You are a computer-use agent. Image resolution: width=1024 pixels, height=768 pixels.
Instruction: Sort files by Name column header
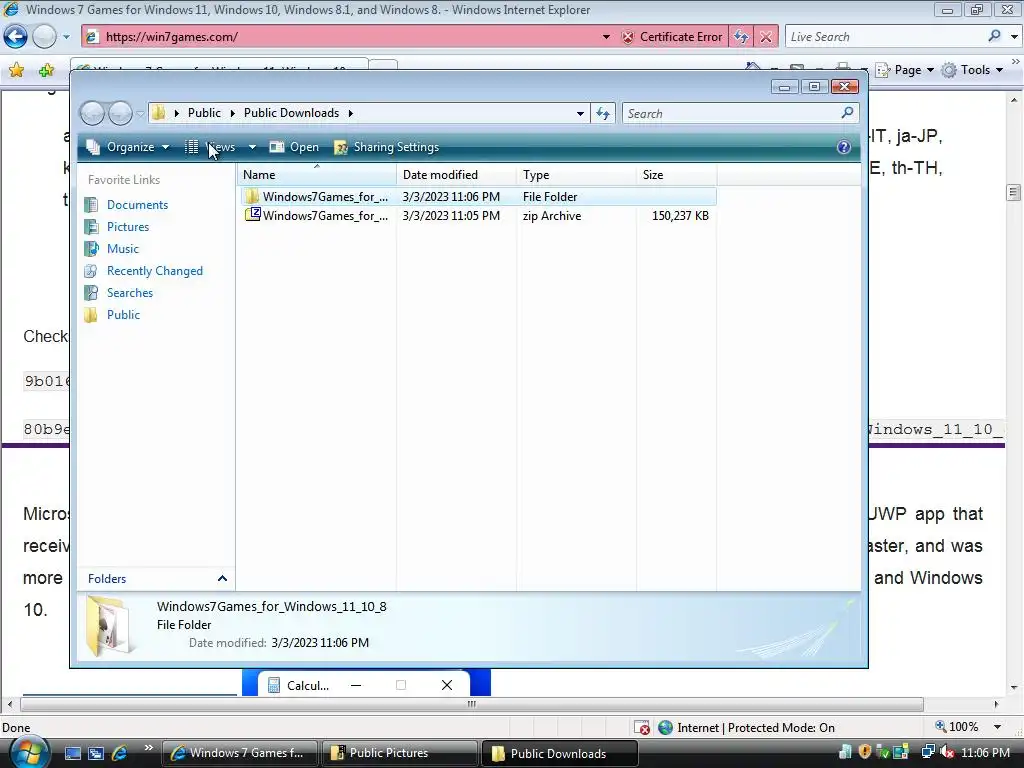click(317, 175)
